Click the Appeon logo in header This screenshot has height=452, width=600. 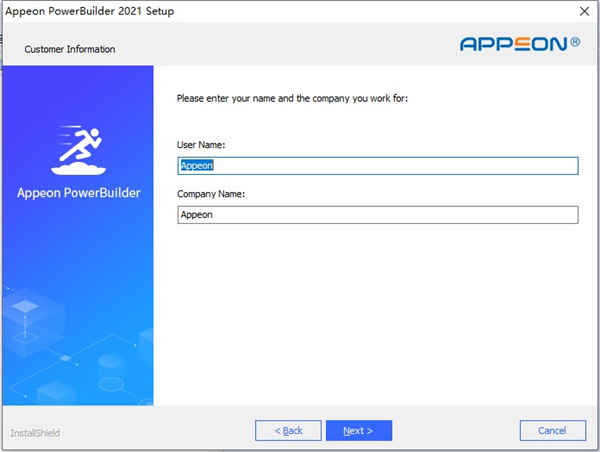coord(520,44)
